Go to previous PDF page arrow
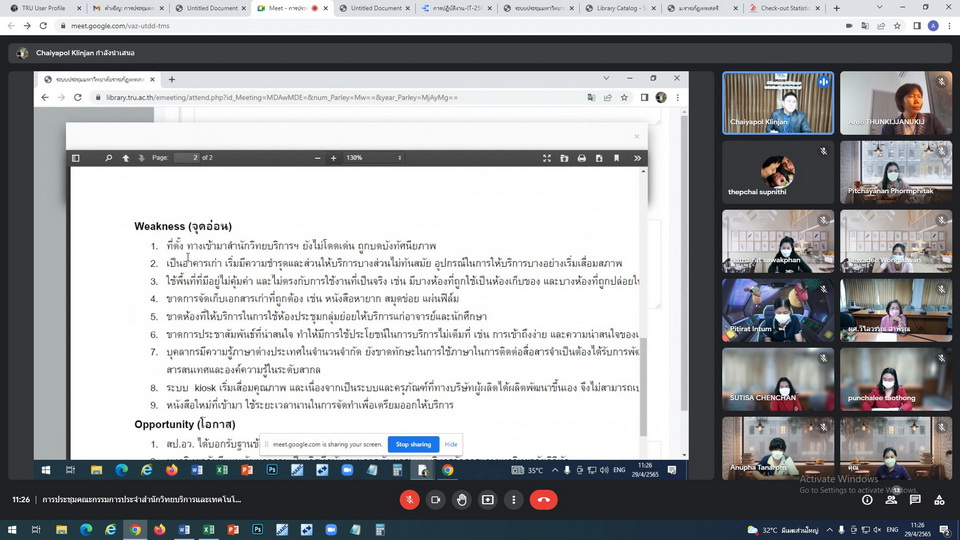 (x=126, y=158)
